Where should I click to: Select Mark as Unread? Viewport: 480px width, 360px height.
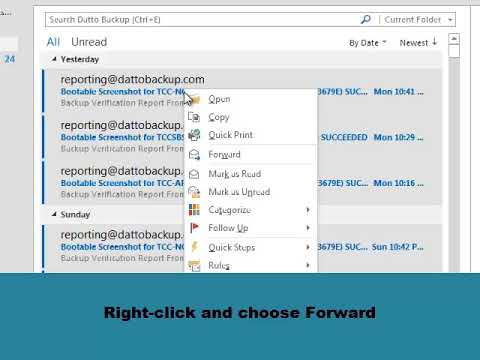tap(251, 192)
